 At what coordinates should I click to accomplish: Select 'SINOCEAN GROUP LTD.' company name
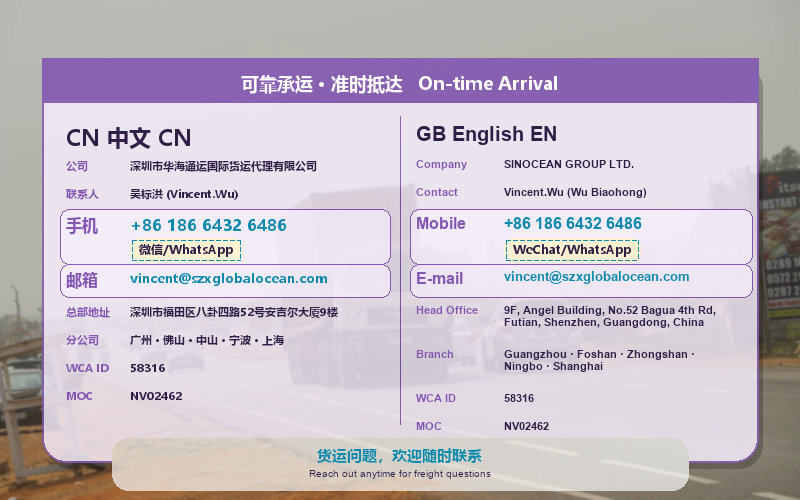pos(569,164)
